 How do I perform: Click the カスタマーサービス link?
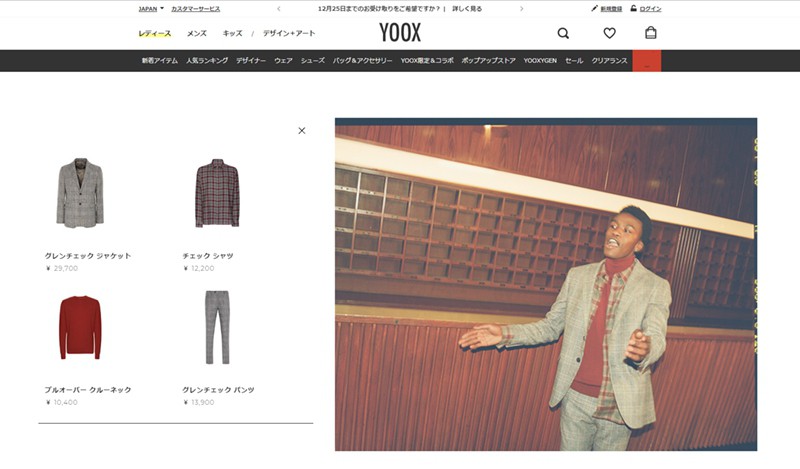tap(195, 9)
